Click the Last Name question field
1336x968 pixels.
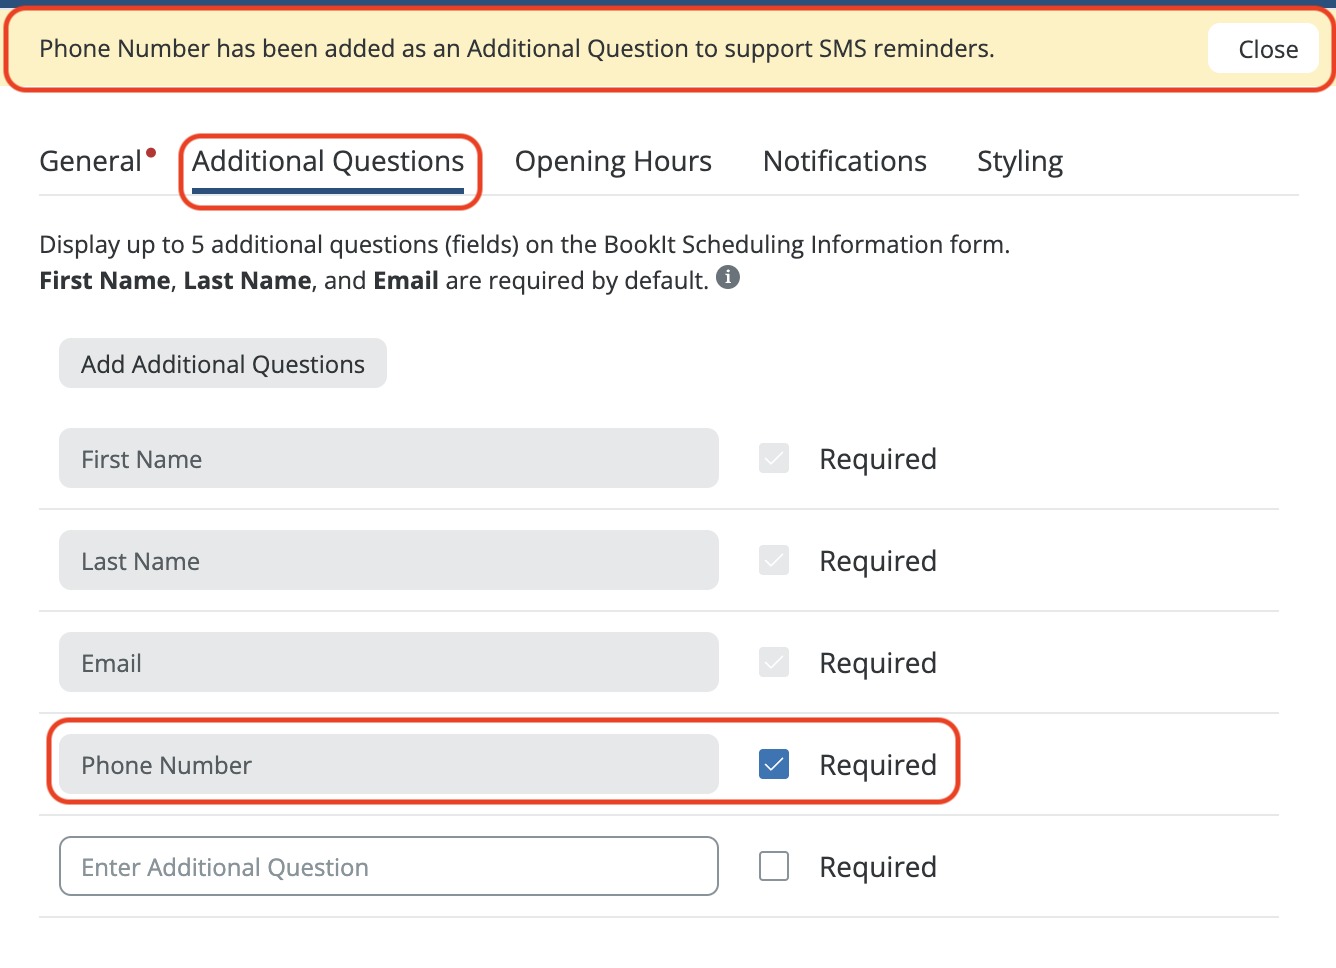388,561
